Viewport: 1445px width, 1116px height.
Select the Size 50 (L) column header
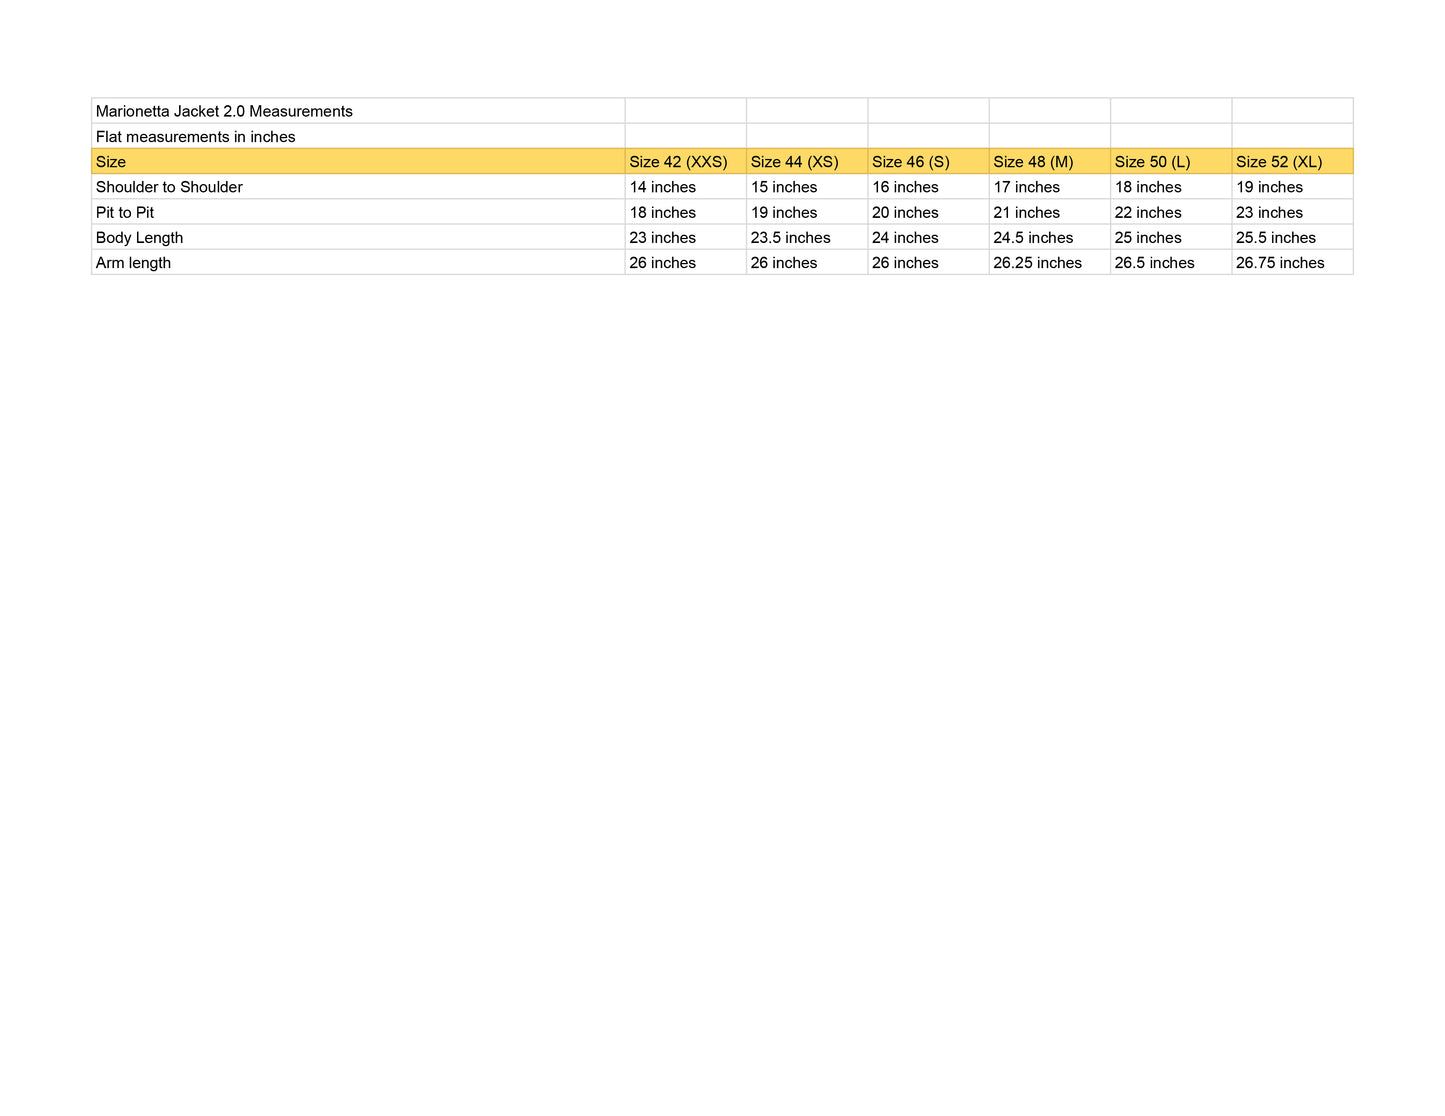pyautogui.click(x=1153, y=162)
